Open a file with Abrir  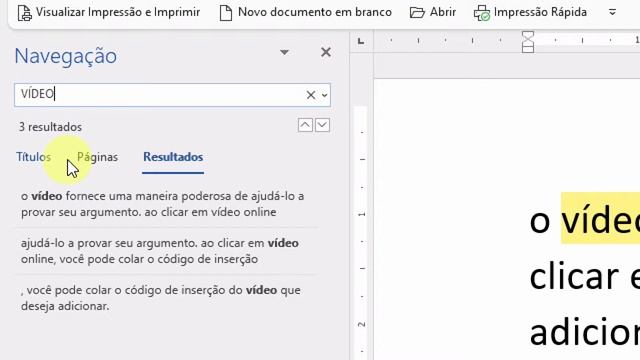pos(433,13)
